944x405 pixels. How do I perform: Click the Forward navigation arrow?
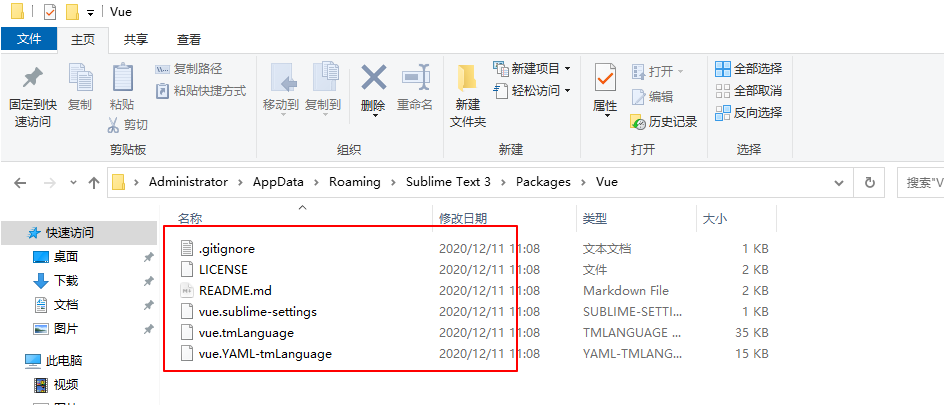51,183
